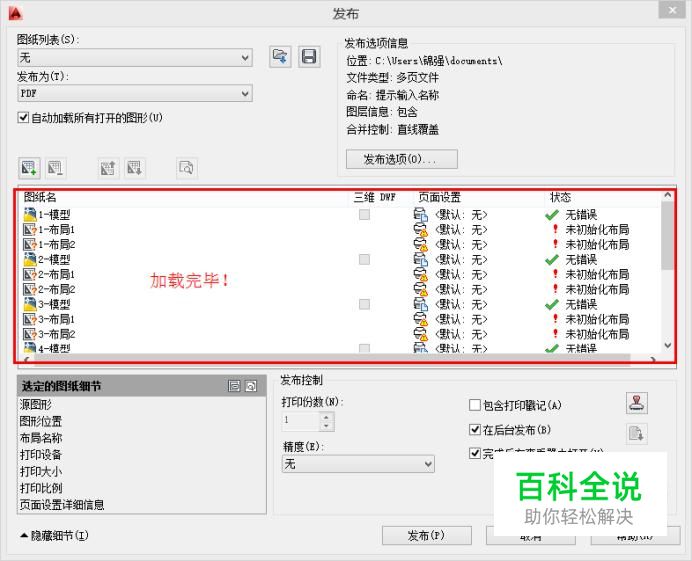
Task: Open the 图纸列表 dropdown
Action: point(135,57)
